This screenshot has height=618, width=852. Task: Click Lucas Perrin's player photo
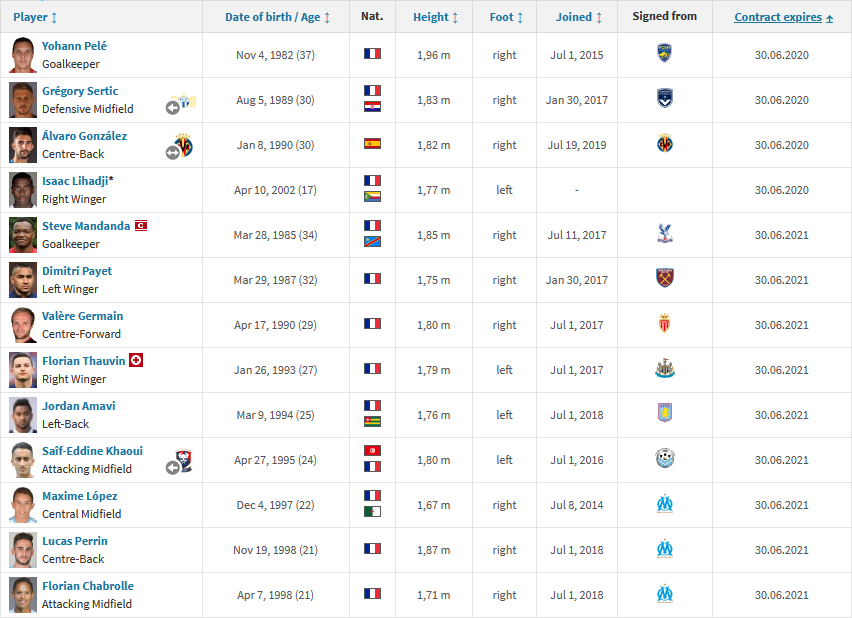[x=23, y=550]
